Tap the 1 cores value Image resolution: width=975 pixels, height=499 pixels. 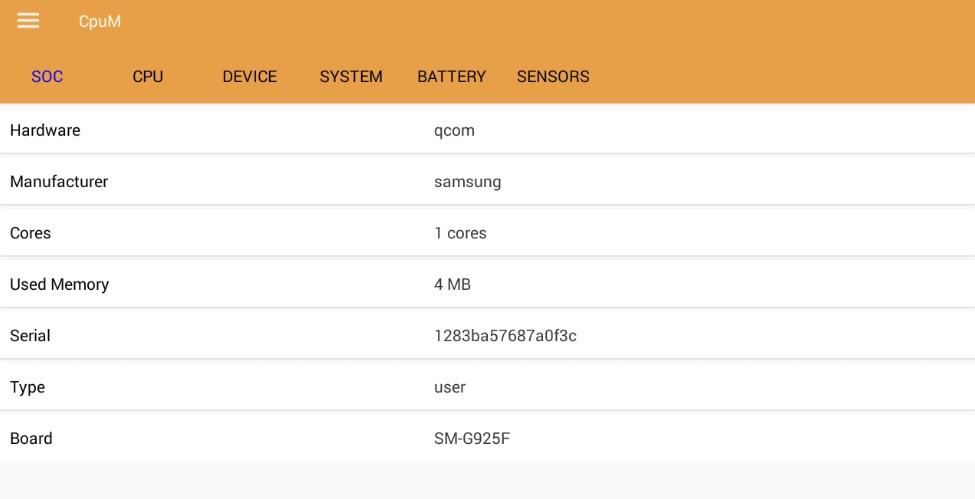460,233
